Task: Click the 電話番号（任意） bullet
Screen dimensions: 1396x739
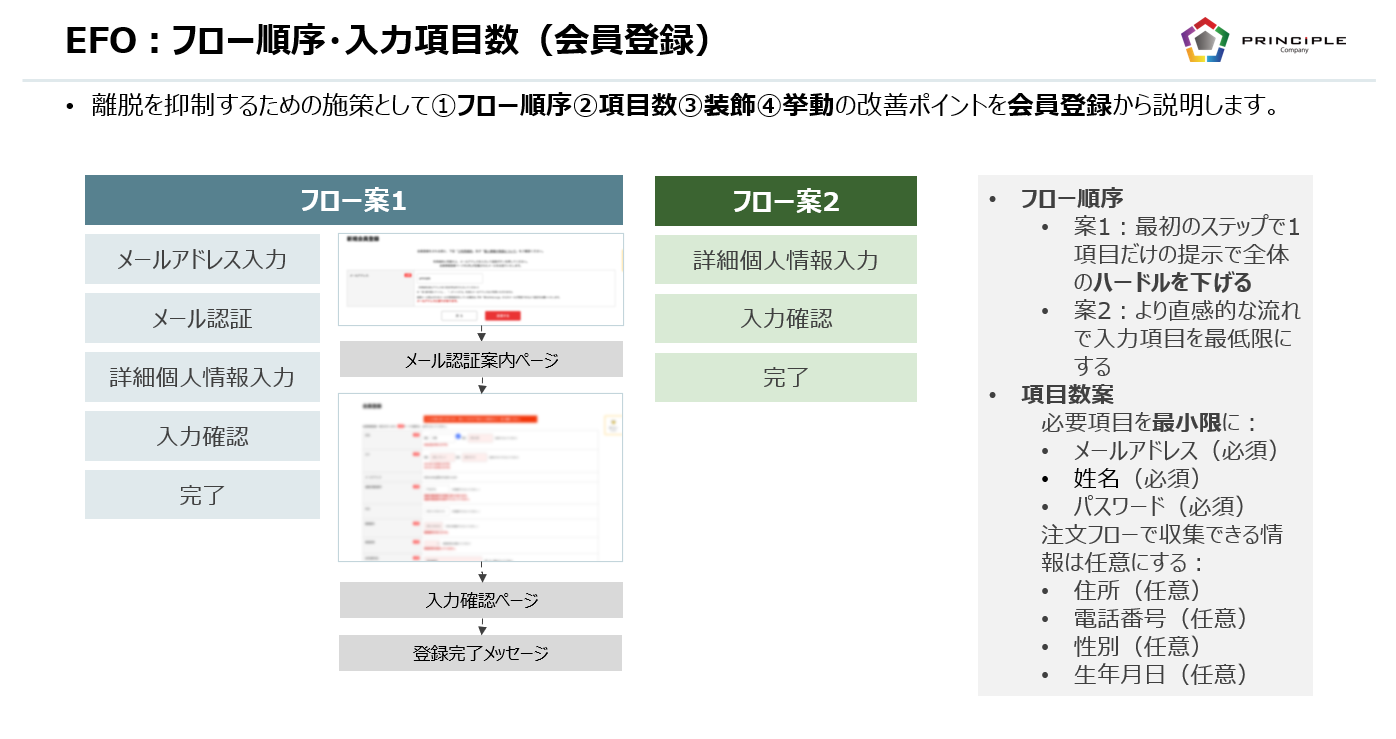Action: (x=1161, y=618)
